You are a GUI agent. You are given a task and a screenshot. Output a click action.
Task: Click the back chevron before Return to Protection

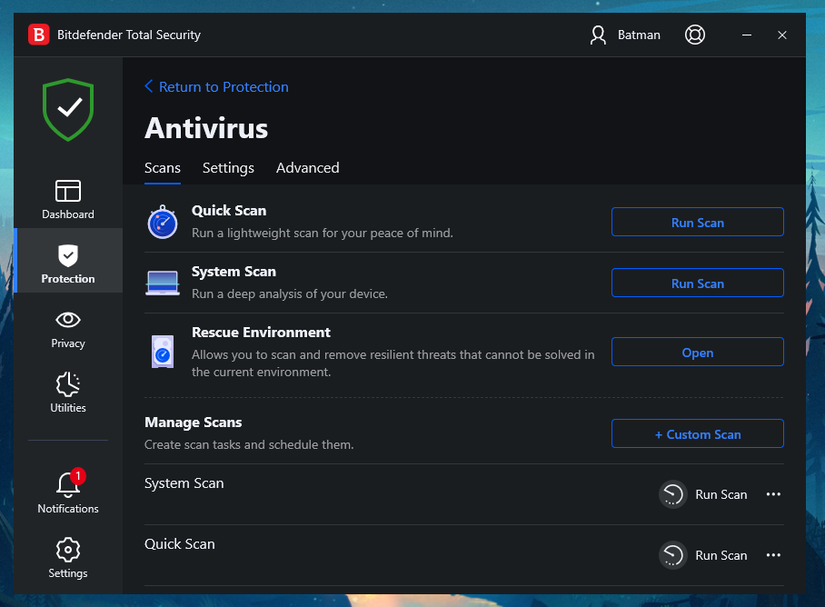coord(149,86)
